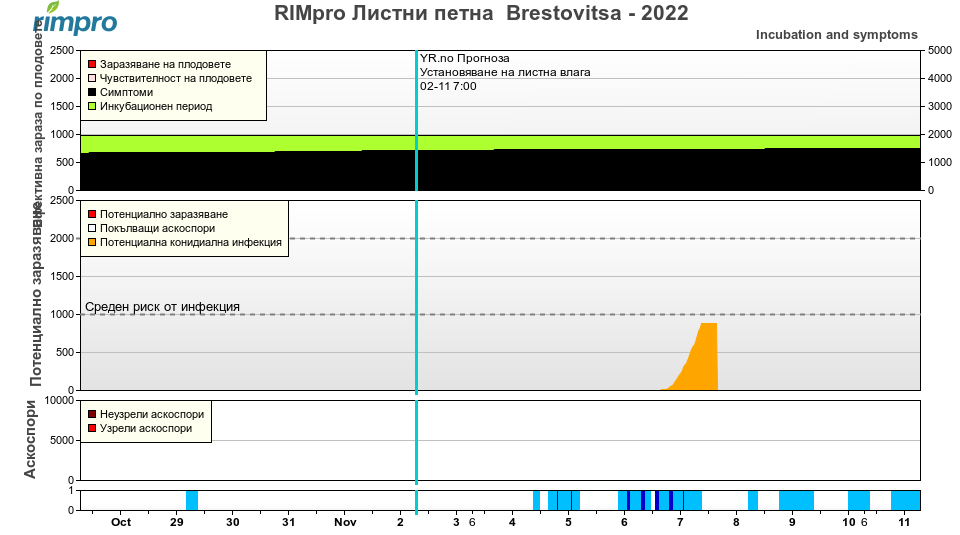This screenshot has height=535, width=960.
Task: Click the Установяване на листна влага text
Action: pos(505,72)
